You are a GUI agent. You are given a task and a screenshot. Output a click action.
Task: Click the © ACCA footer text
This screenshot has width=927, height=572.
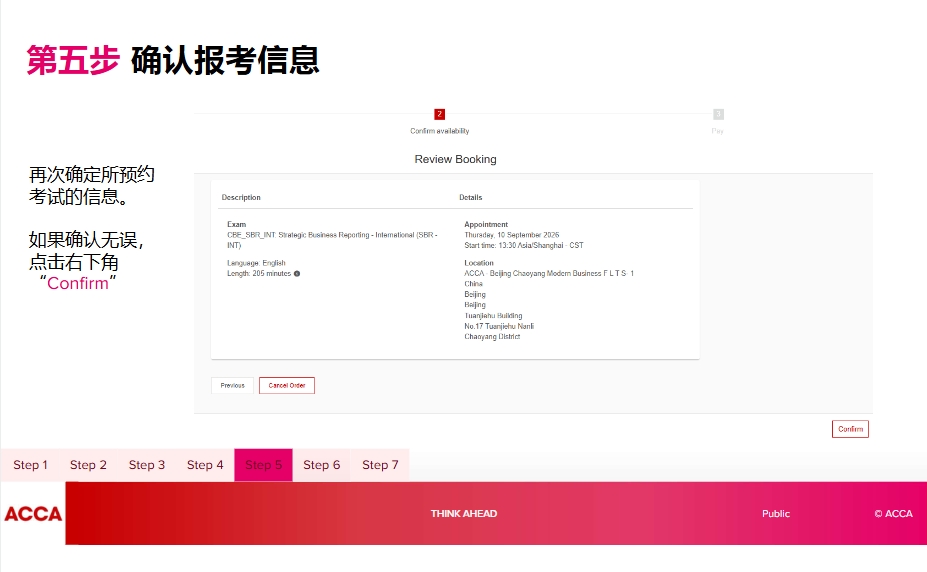tap(893, 514)
